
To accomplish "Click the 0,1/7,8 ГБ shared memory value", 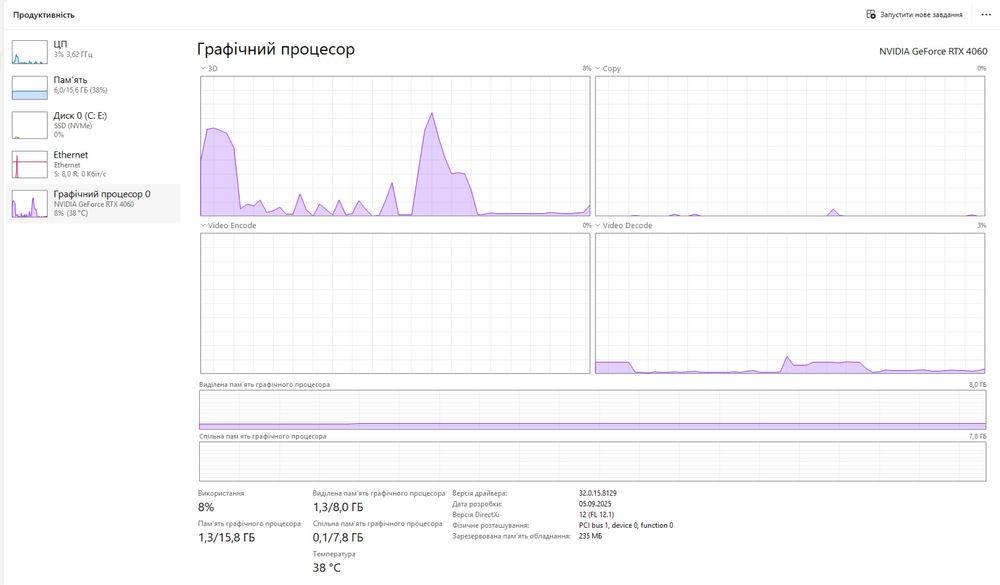I will click(x=338, y=538).
